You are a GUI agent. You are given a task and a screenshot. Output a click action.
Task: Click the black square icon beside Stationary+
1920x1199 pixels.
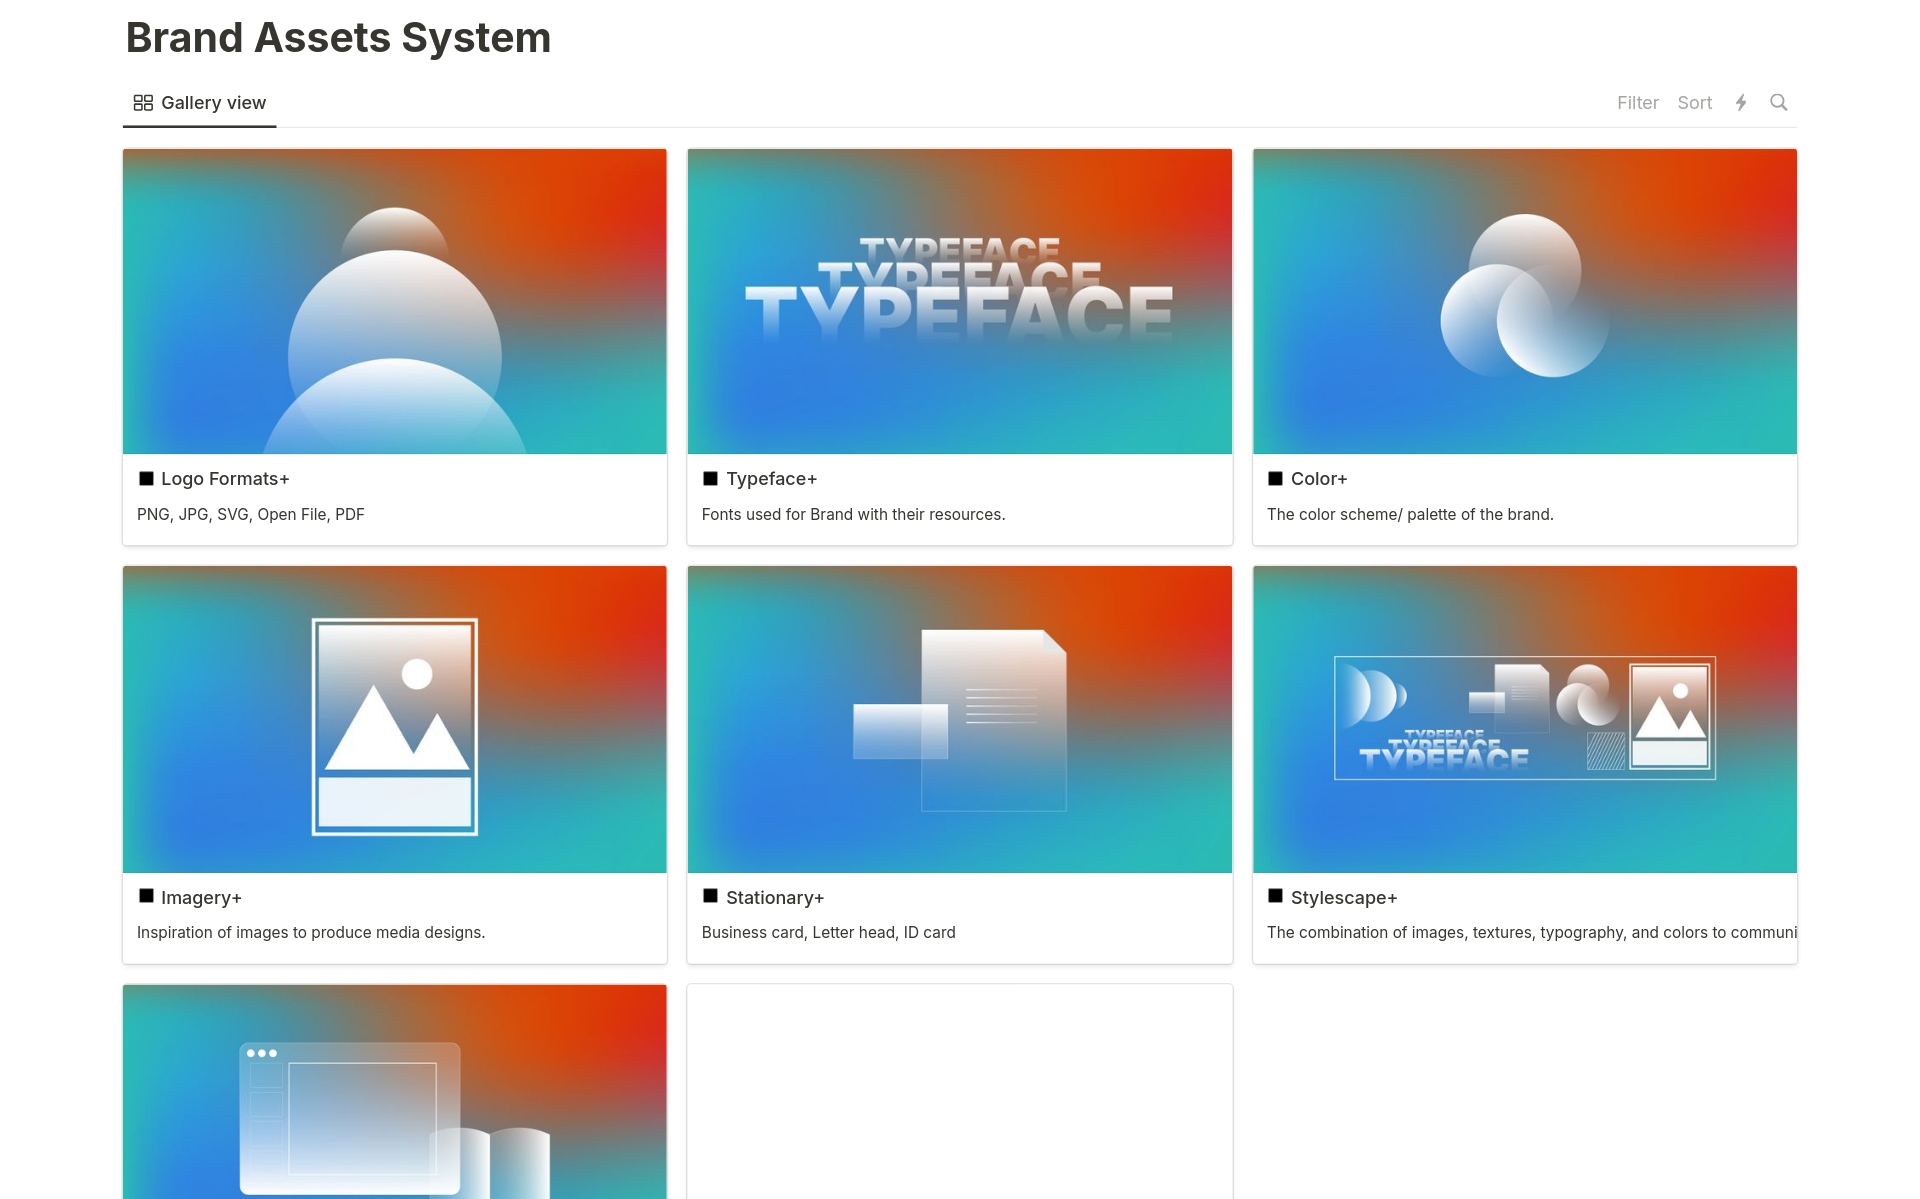click(x=711, y=897)
